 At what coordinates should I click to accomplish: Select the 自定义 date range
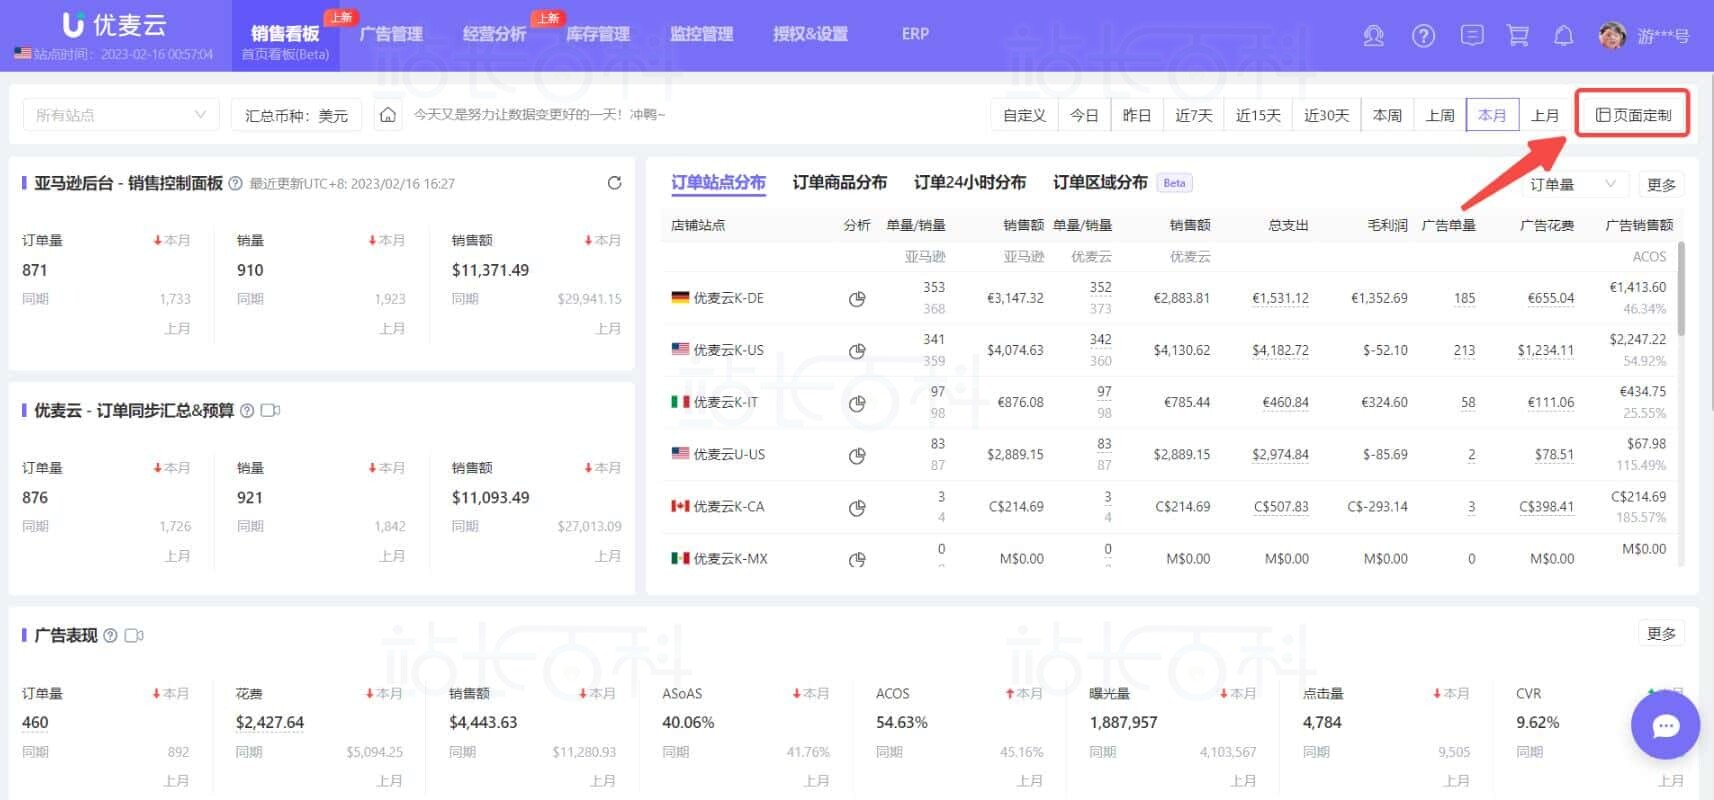pos(1024,115)
